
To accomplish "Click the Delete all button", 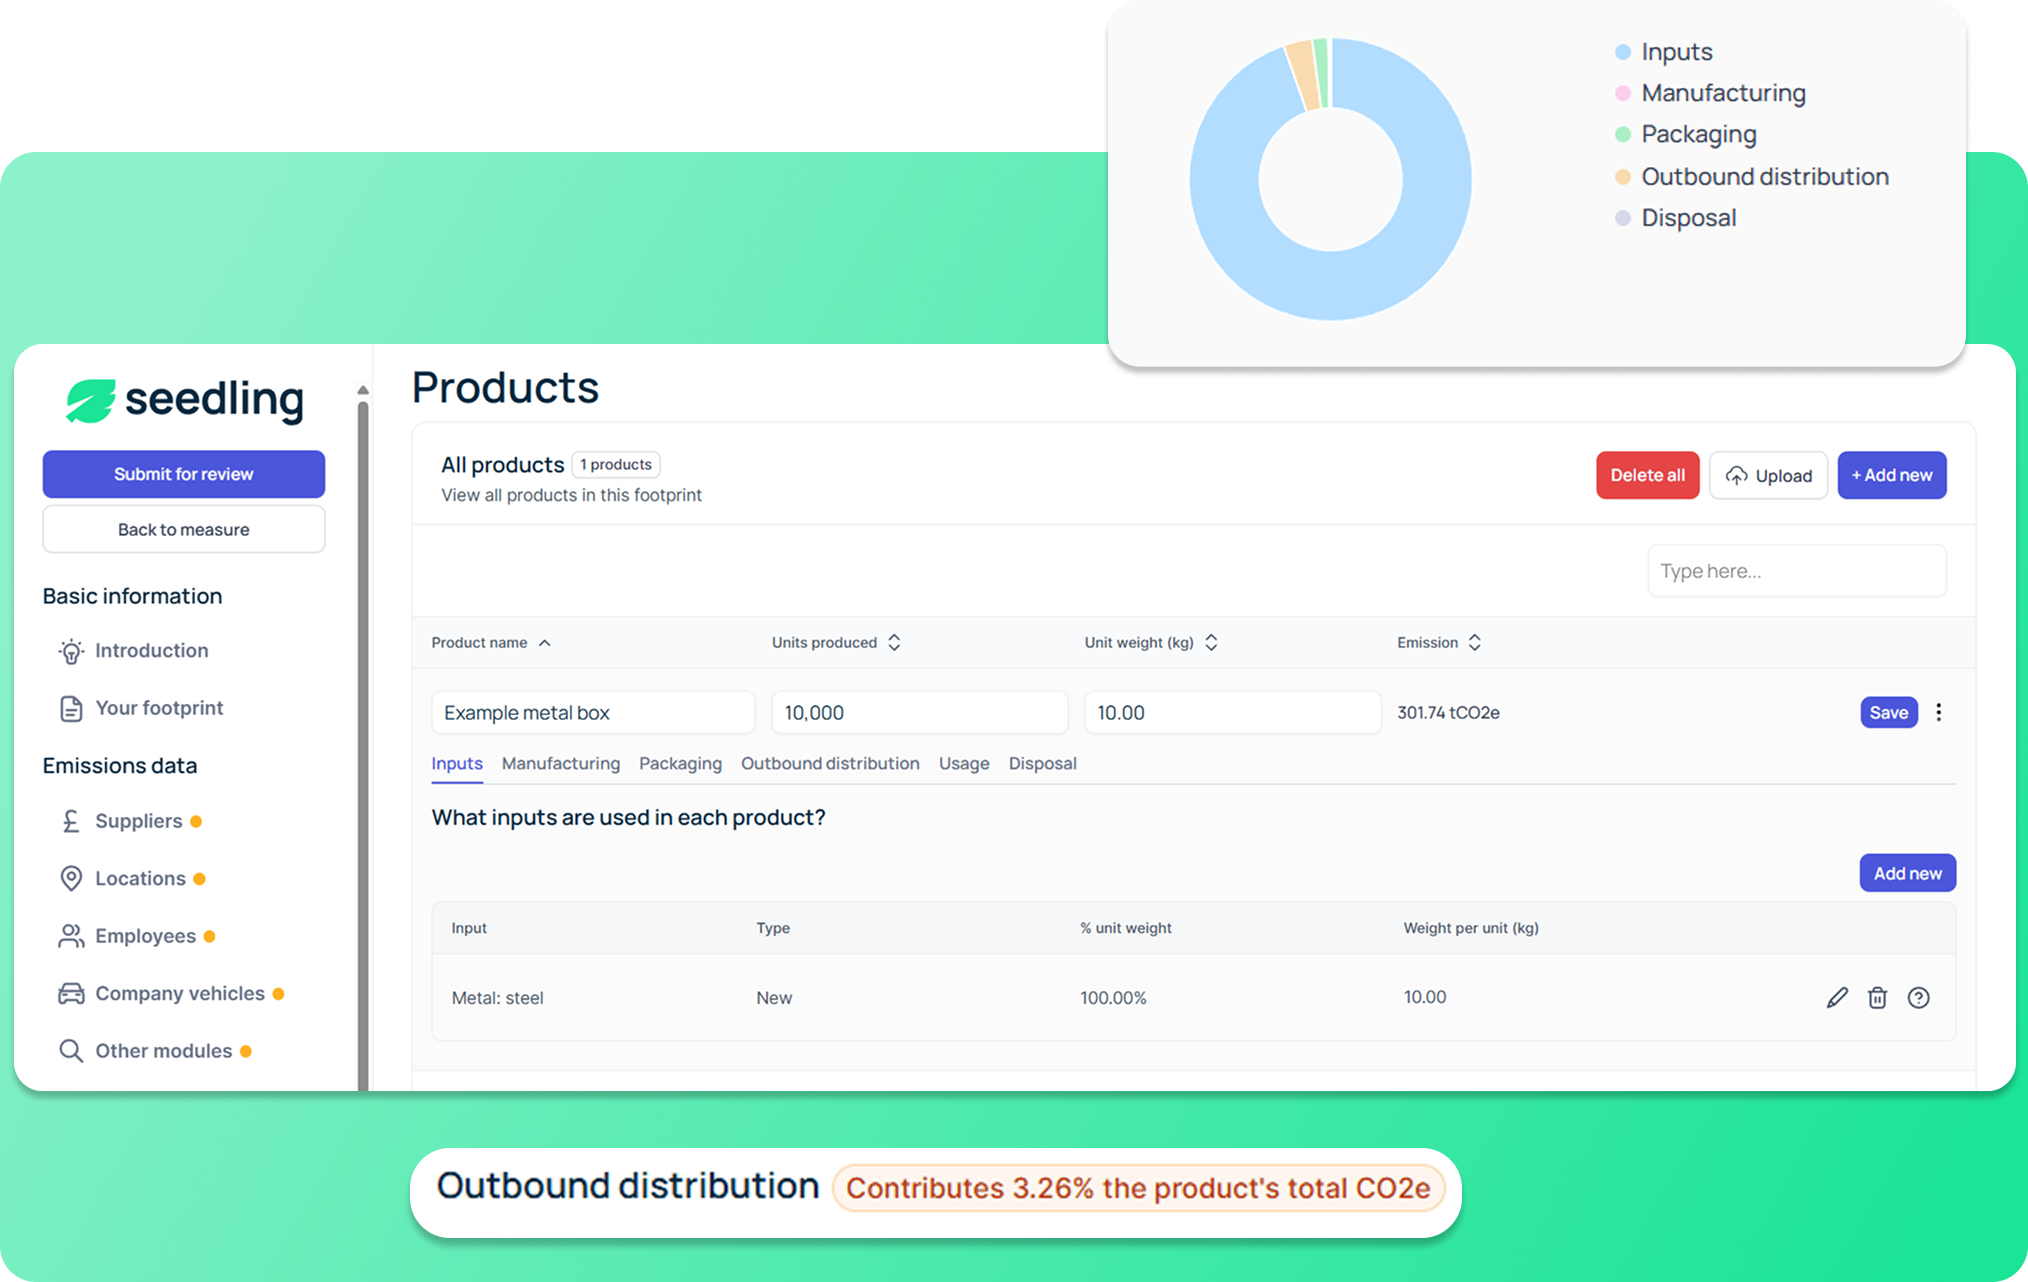I will coord(1647,476).
